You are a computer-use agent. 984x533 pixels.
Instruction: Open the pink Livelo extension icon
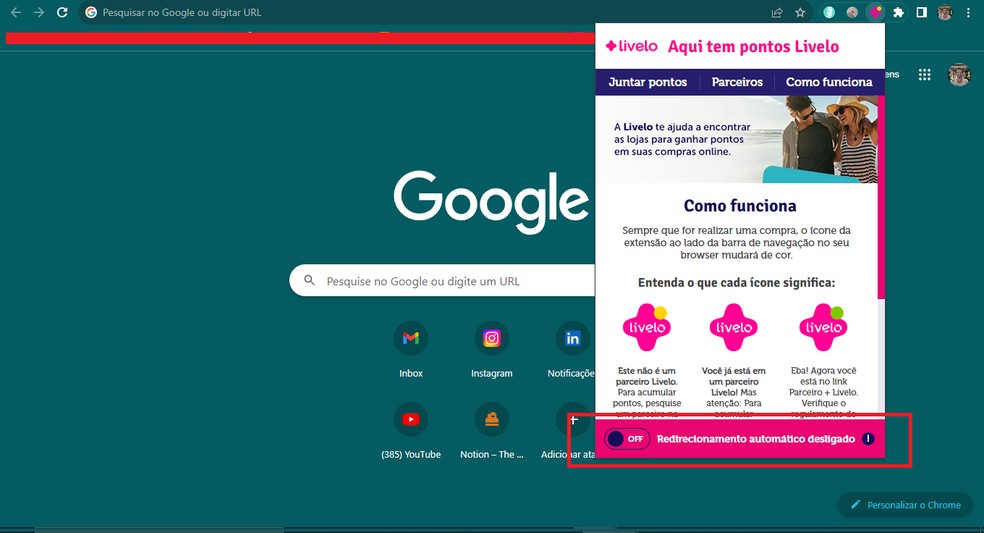[x=875, y=12]
